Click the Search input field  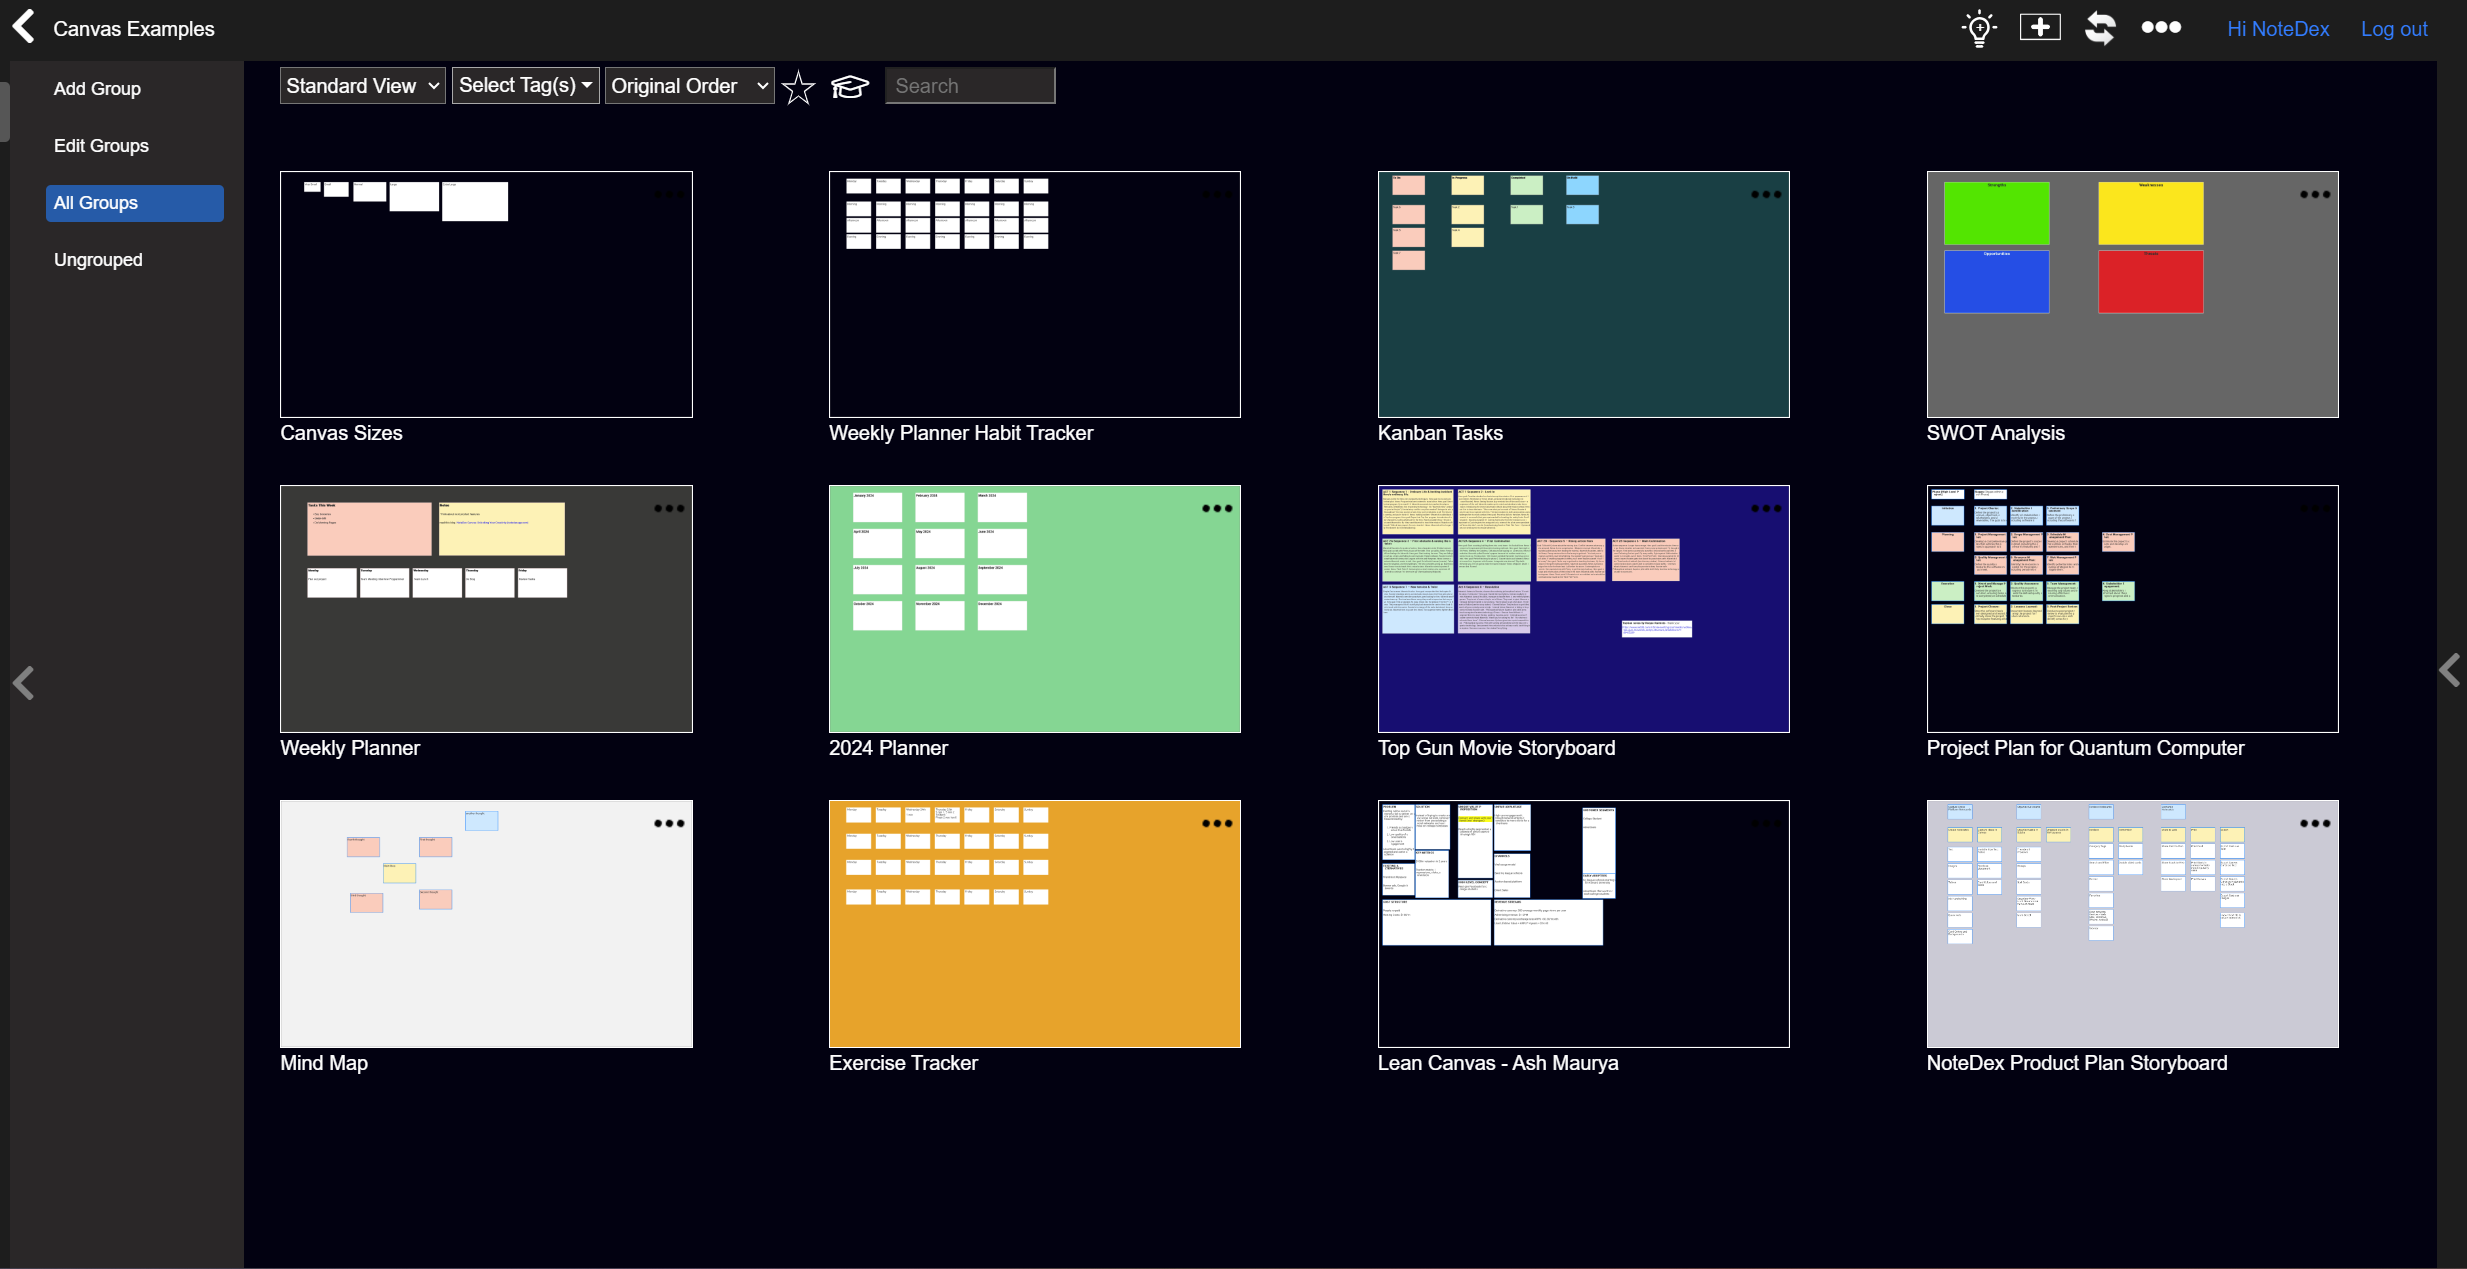969,86
